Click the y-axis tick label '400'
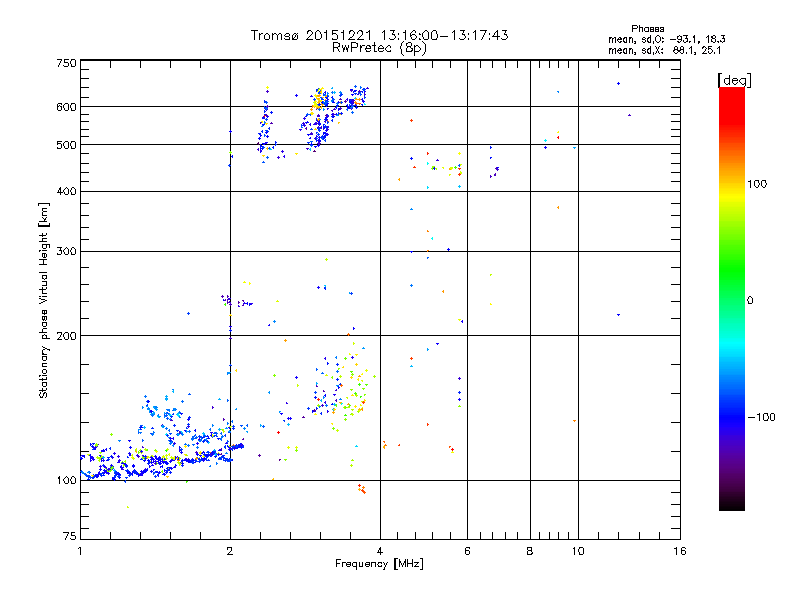Image resolution: width=800 pixels, height=600 pixels. (x=66, y=192)
